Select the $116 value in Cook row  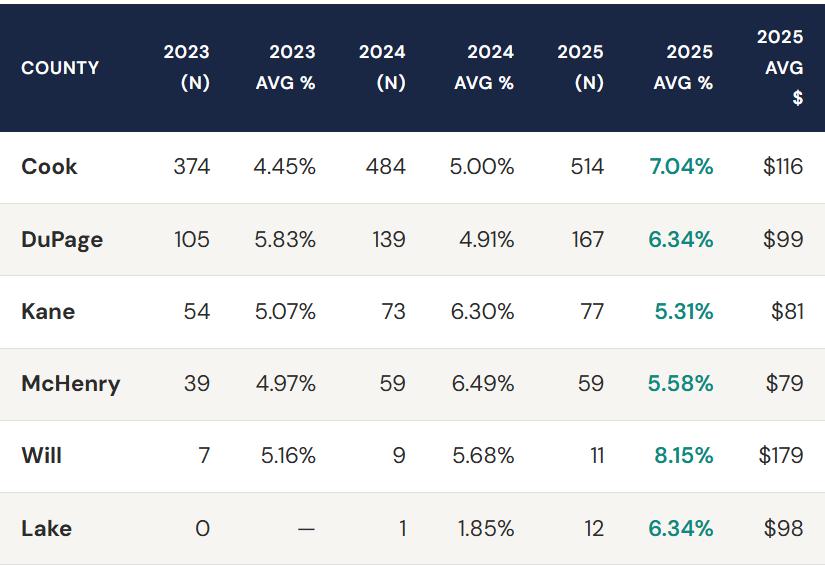coord(783,167)
